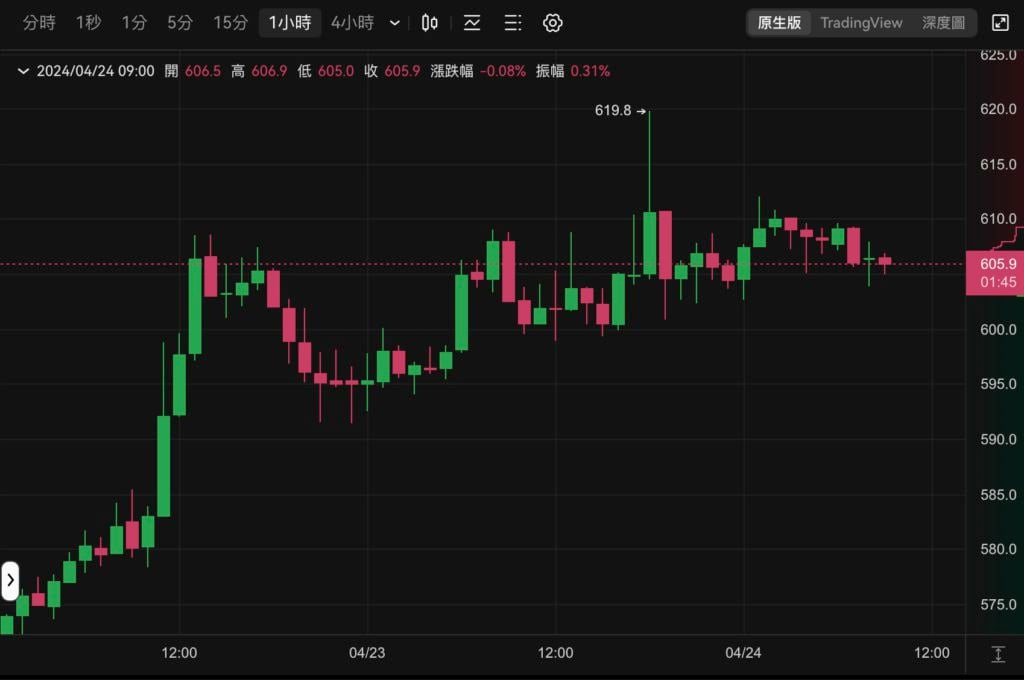Select the 4小時 interval
Screen dimensions: 1024x680
click(x=352, y=23)
